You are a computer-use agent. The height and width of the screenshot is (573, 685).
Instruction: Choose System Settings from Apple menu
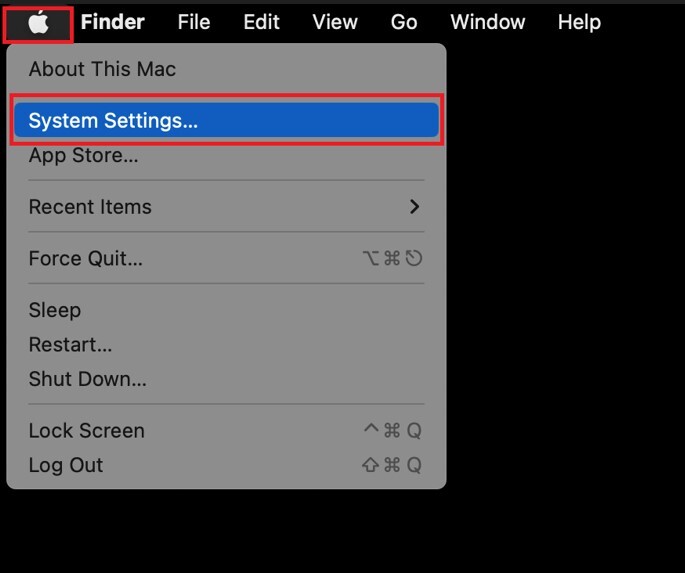(113, 121)
